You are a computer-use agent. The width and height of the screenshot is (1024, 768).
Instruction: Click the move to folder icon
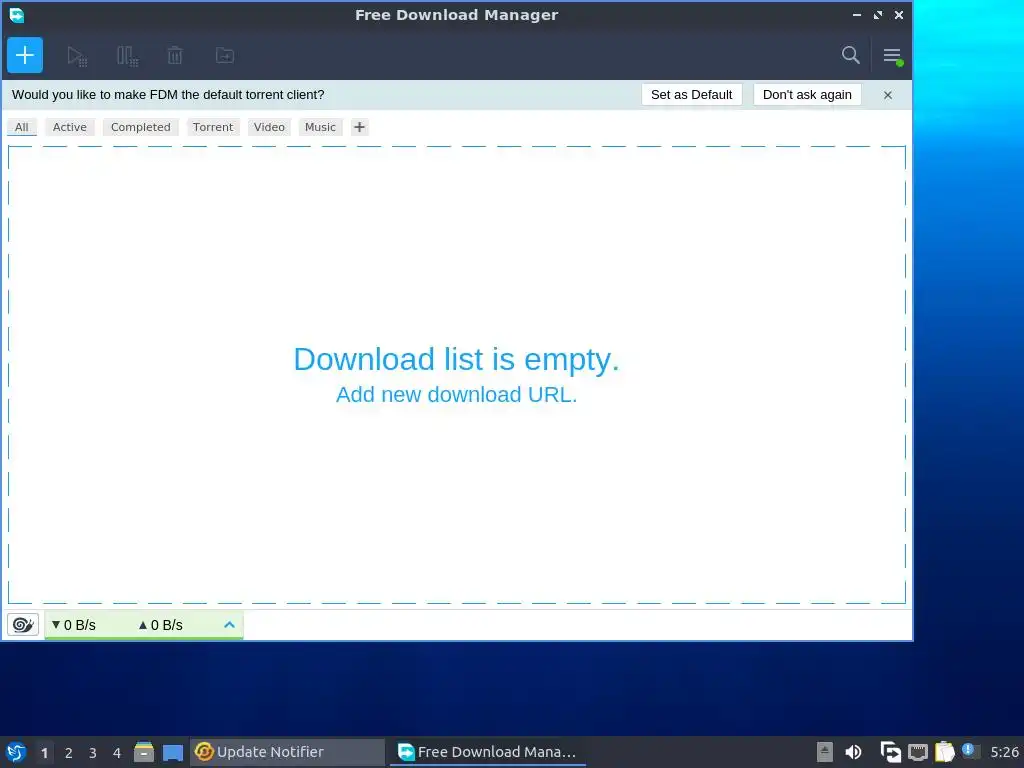[225, 56]
